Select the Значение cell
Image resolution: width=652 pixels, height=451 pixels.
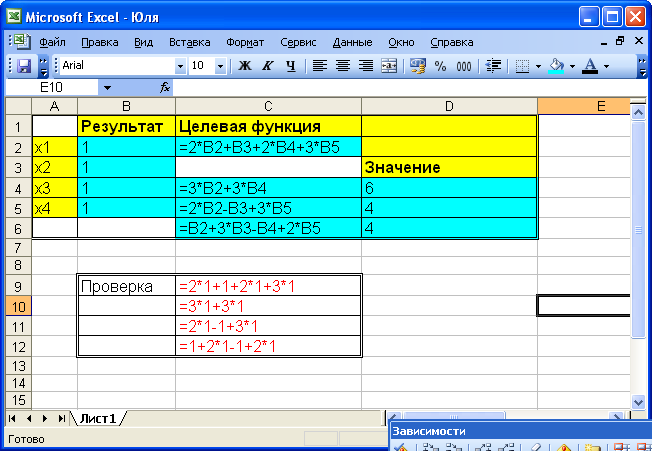click(x=449, y=167)
